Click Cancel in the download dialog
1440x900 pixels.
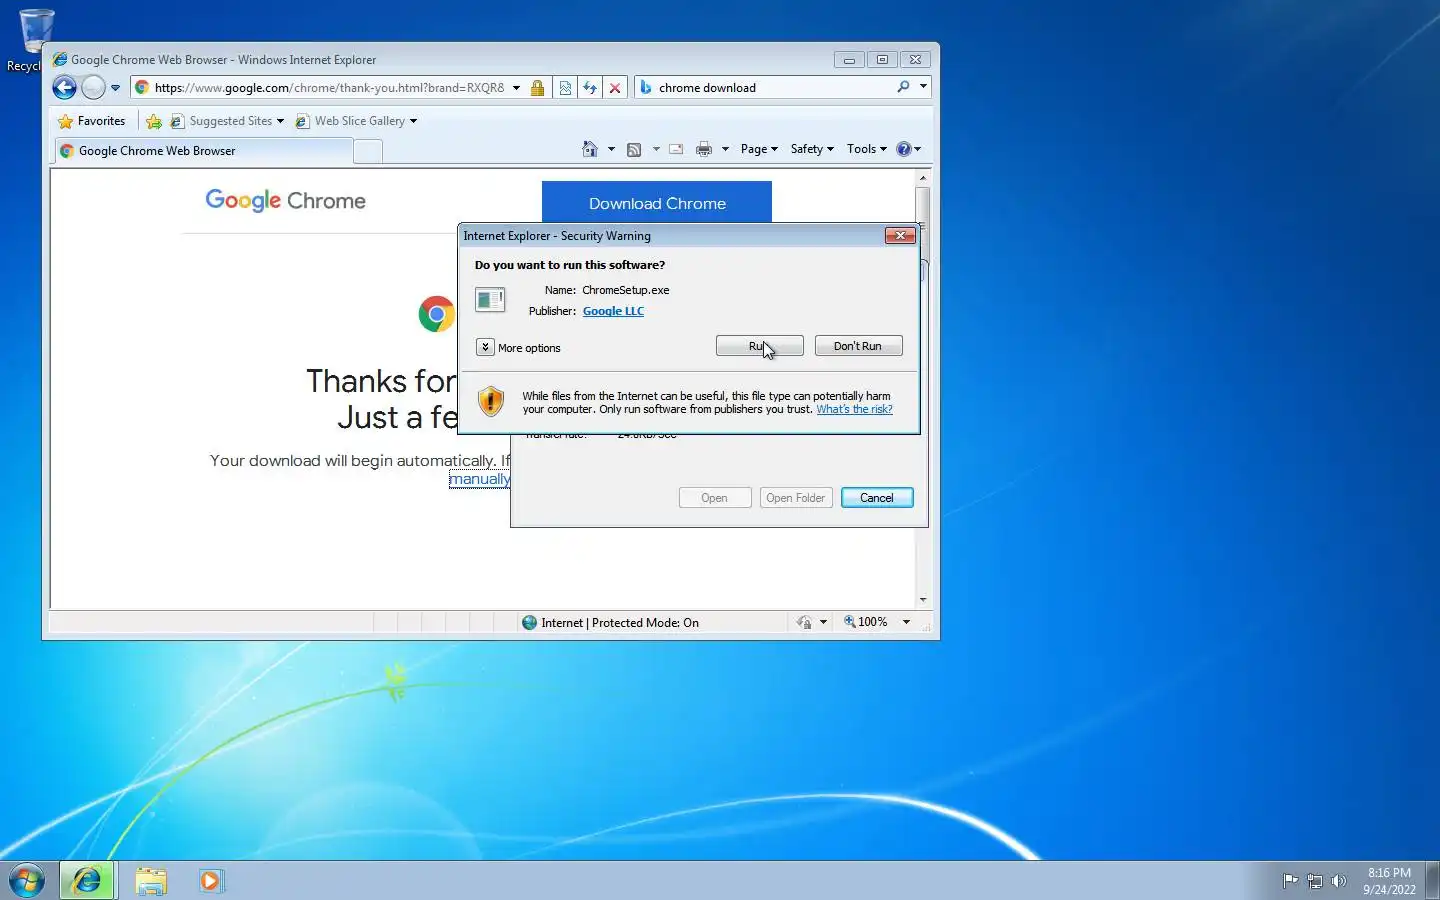(x=877, y=498)
